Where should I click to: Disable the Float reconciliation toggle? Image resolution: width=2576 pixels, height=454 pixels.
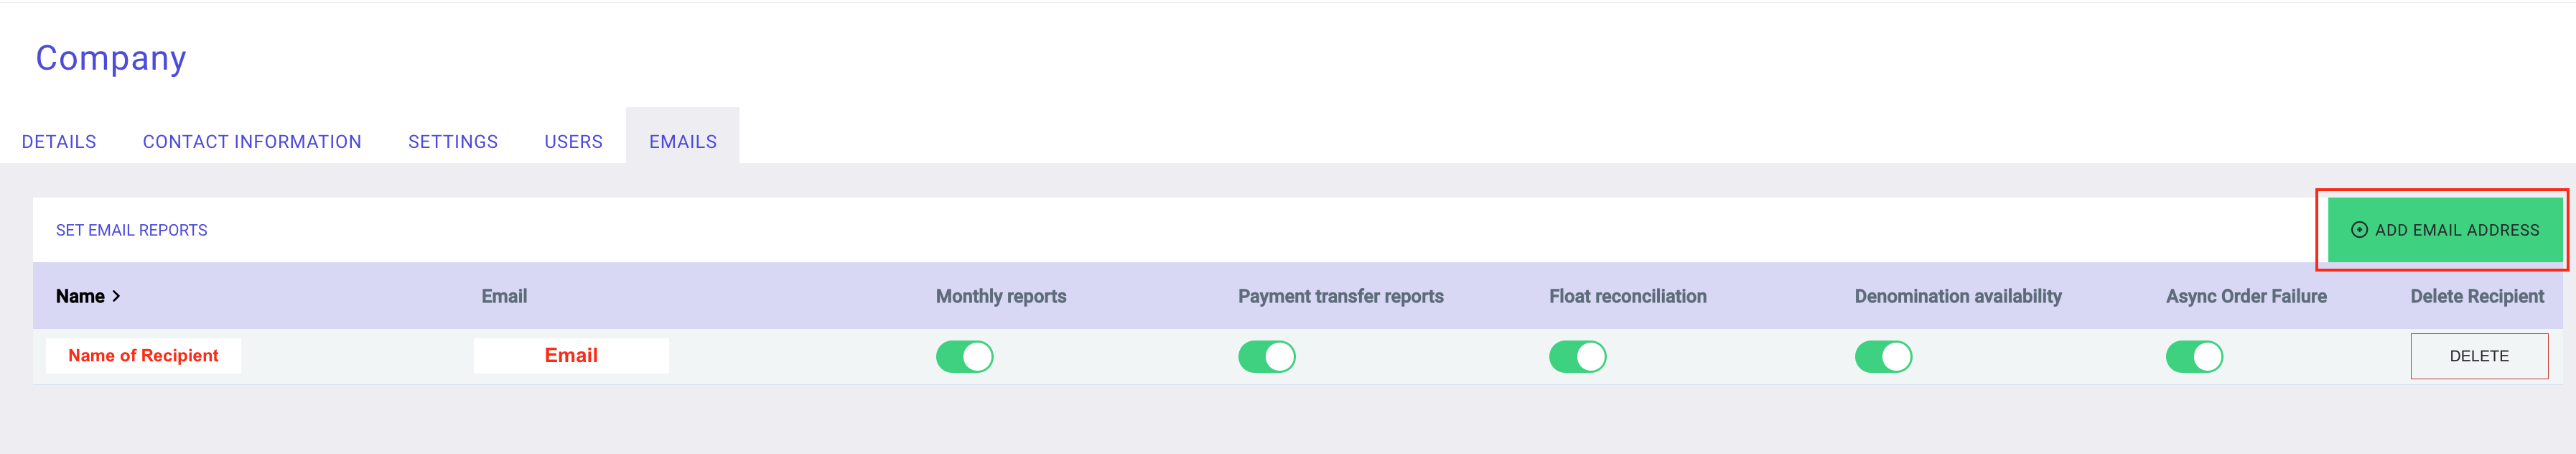coord(1577,356)
